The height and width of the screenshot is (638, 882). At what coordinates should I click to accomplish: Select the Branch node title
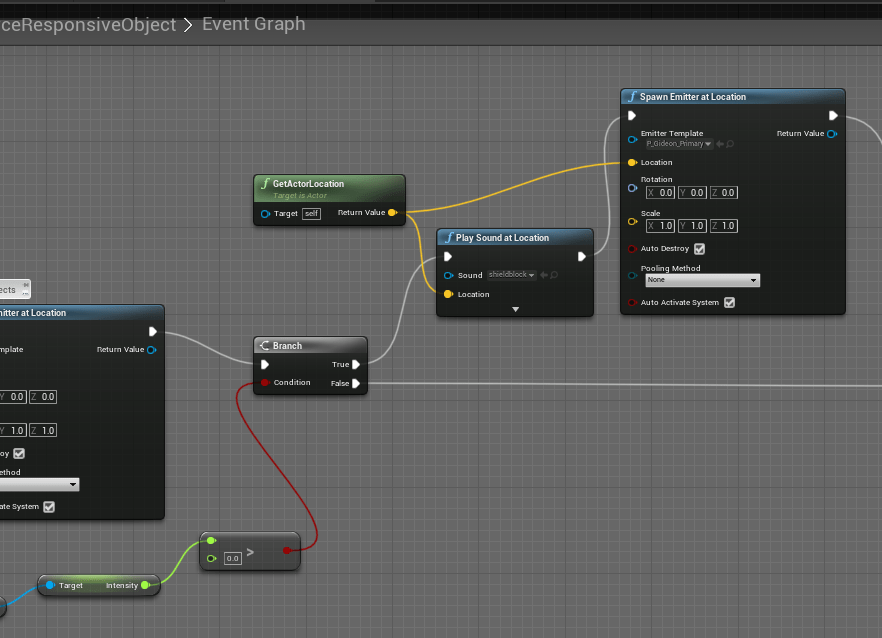click(x=288, y=346)
